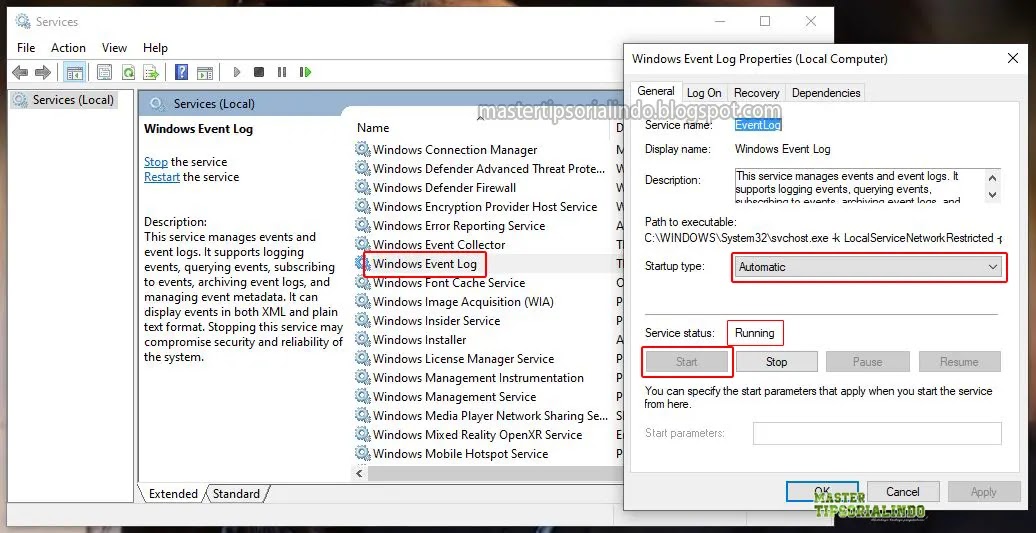Viewport: 1036px width, 533px height.
Task: Click the Restart the service link
Action: (x=162, y=177)
